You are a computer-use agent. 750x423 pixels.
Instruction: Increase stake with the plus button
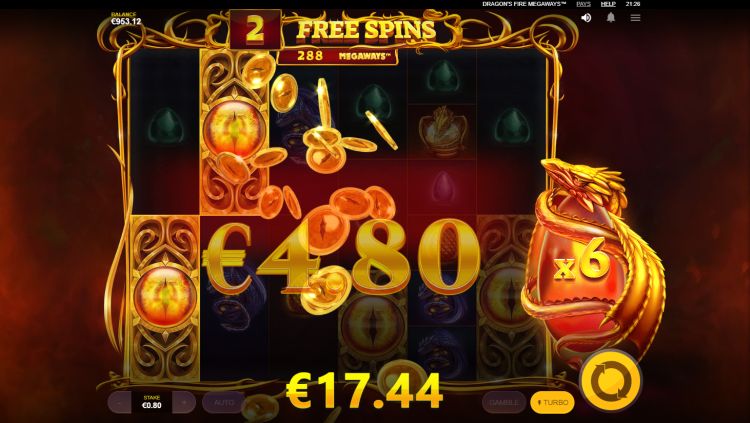pos(184,402)
